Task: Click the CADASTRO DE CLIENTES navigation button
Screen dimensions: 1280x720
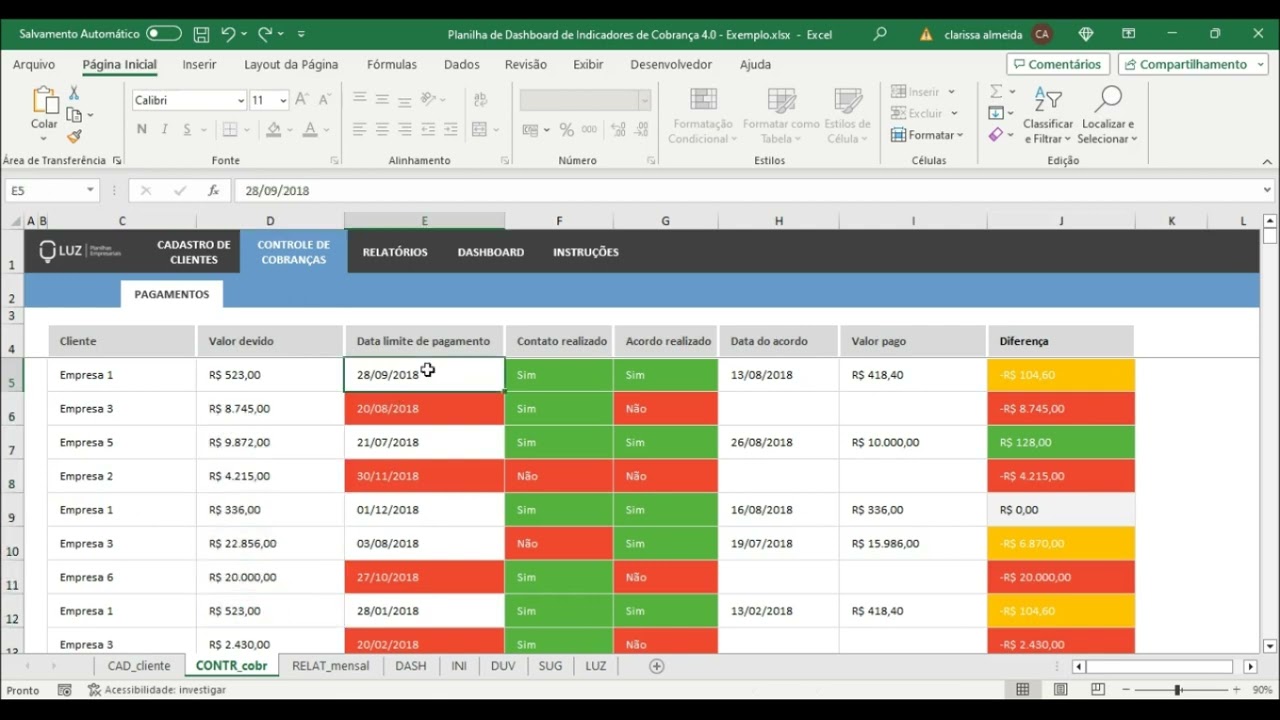Action: click(194, 252)
